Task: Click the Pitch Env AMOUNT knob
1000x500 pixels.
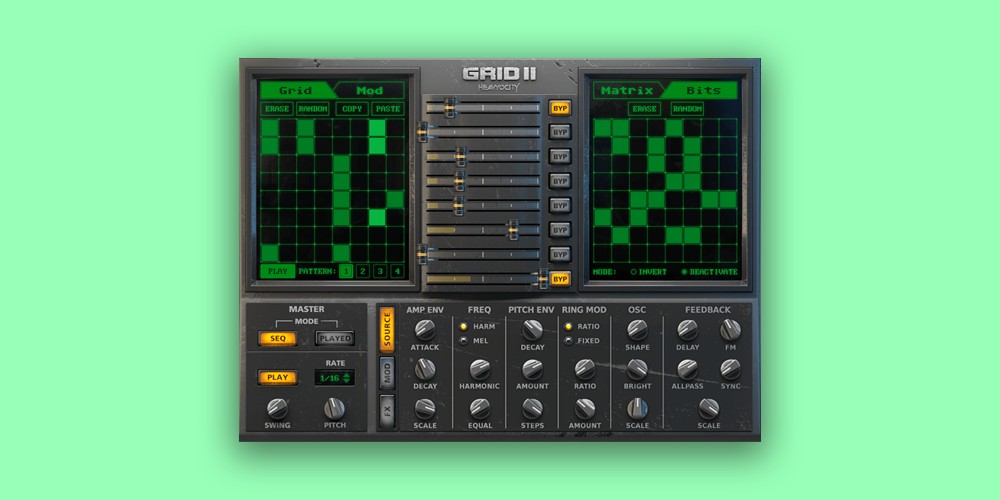Action: [x=533, y=369]
